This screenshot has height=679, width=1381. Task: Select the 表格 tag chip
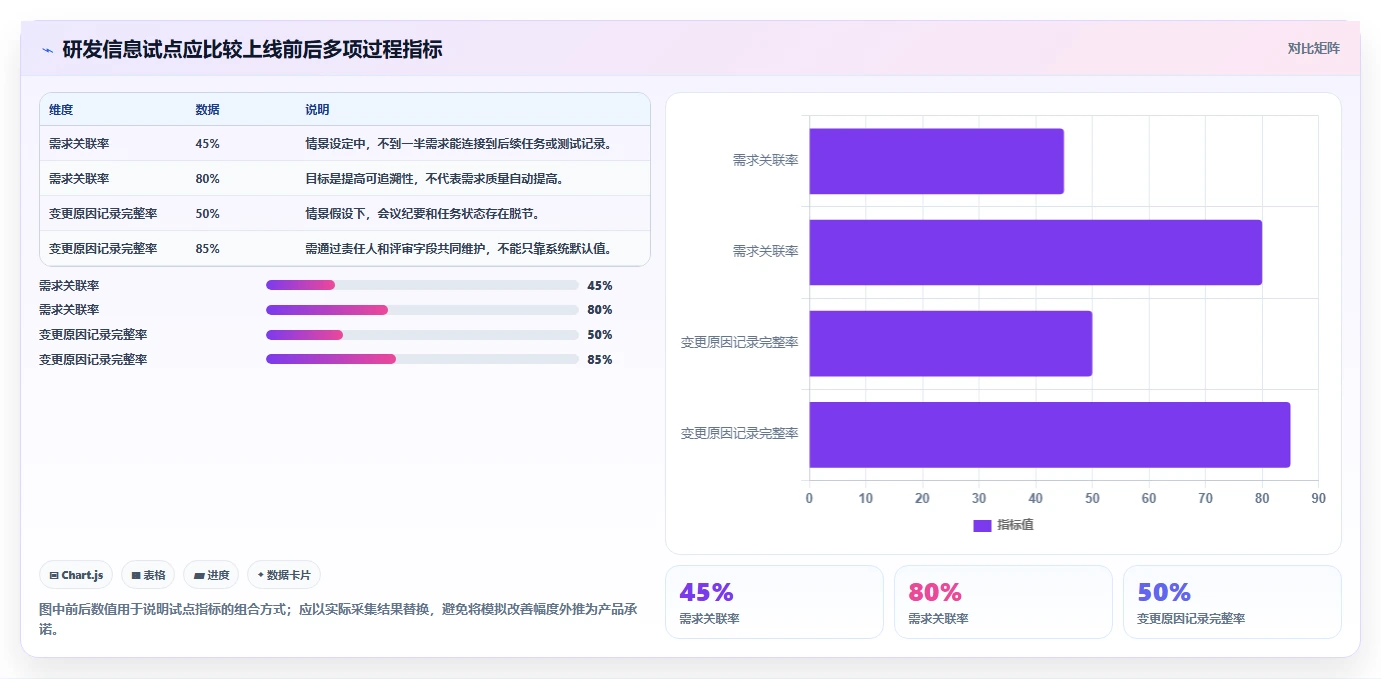[x=148, y=575]
